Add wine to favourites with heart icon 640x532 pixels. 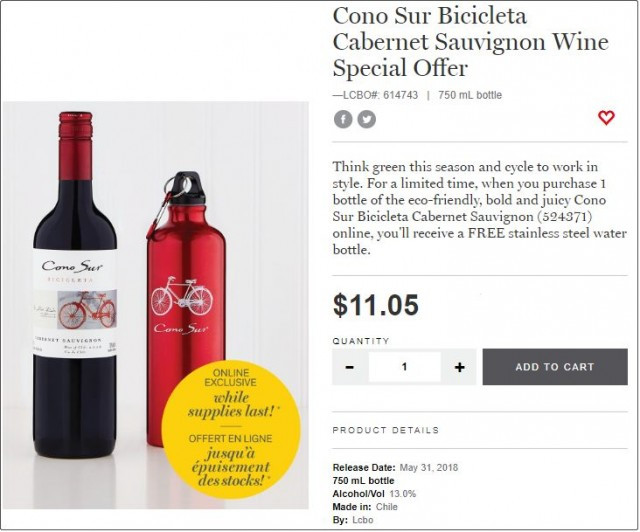coord(606,118)
